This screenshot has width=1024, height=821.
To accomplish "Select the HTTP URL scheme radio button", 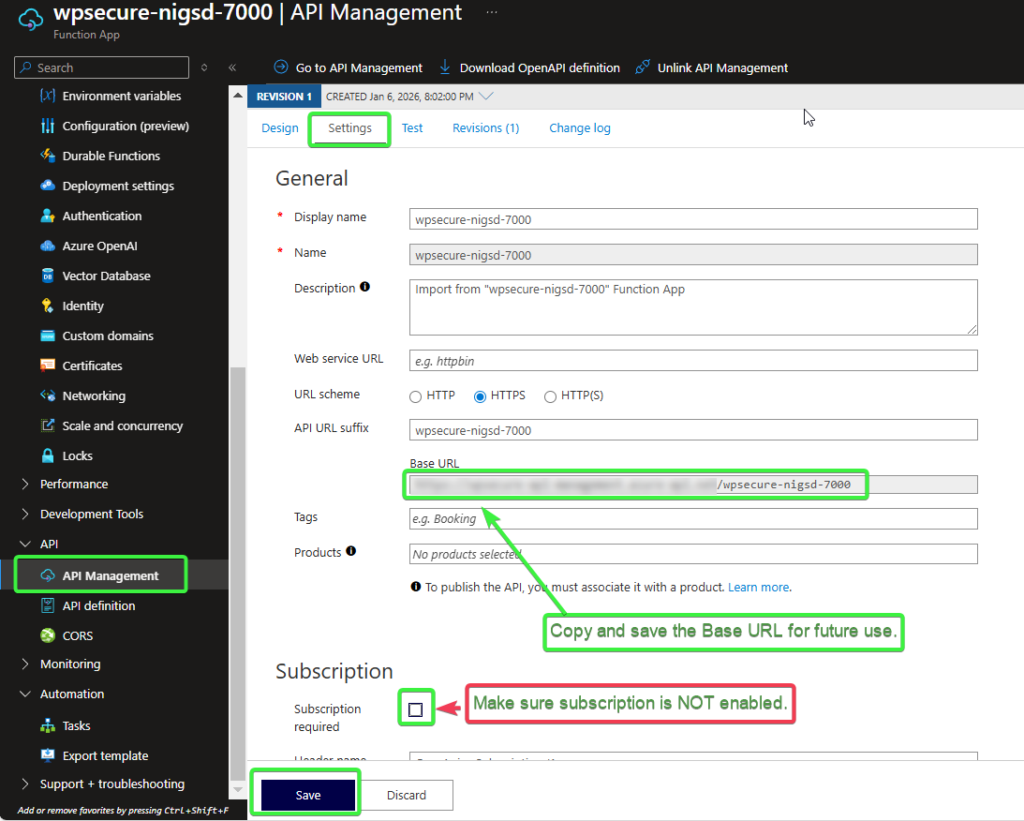I will click(x=416, y=396).
